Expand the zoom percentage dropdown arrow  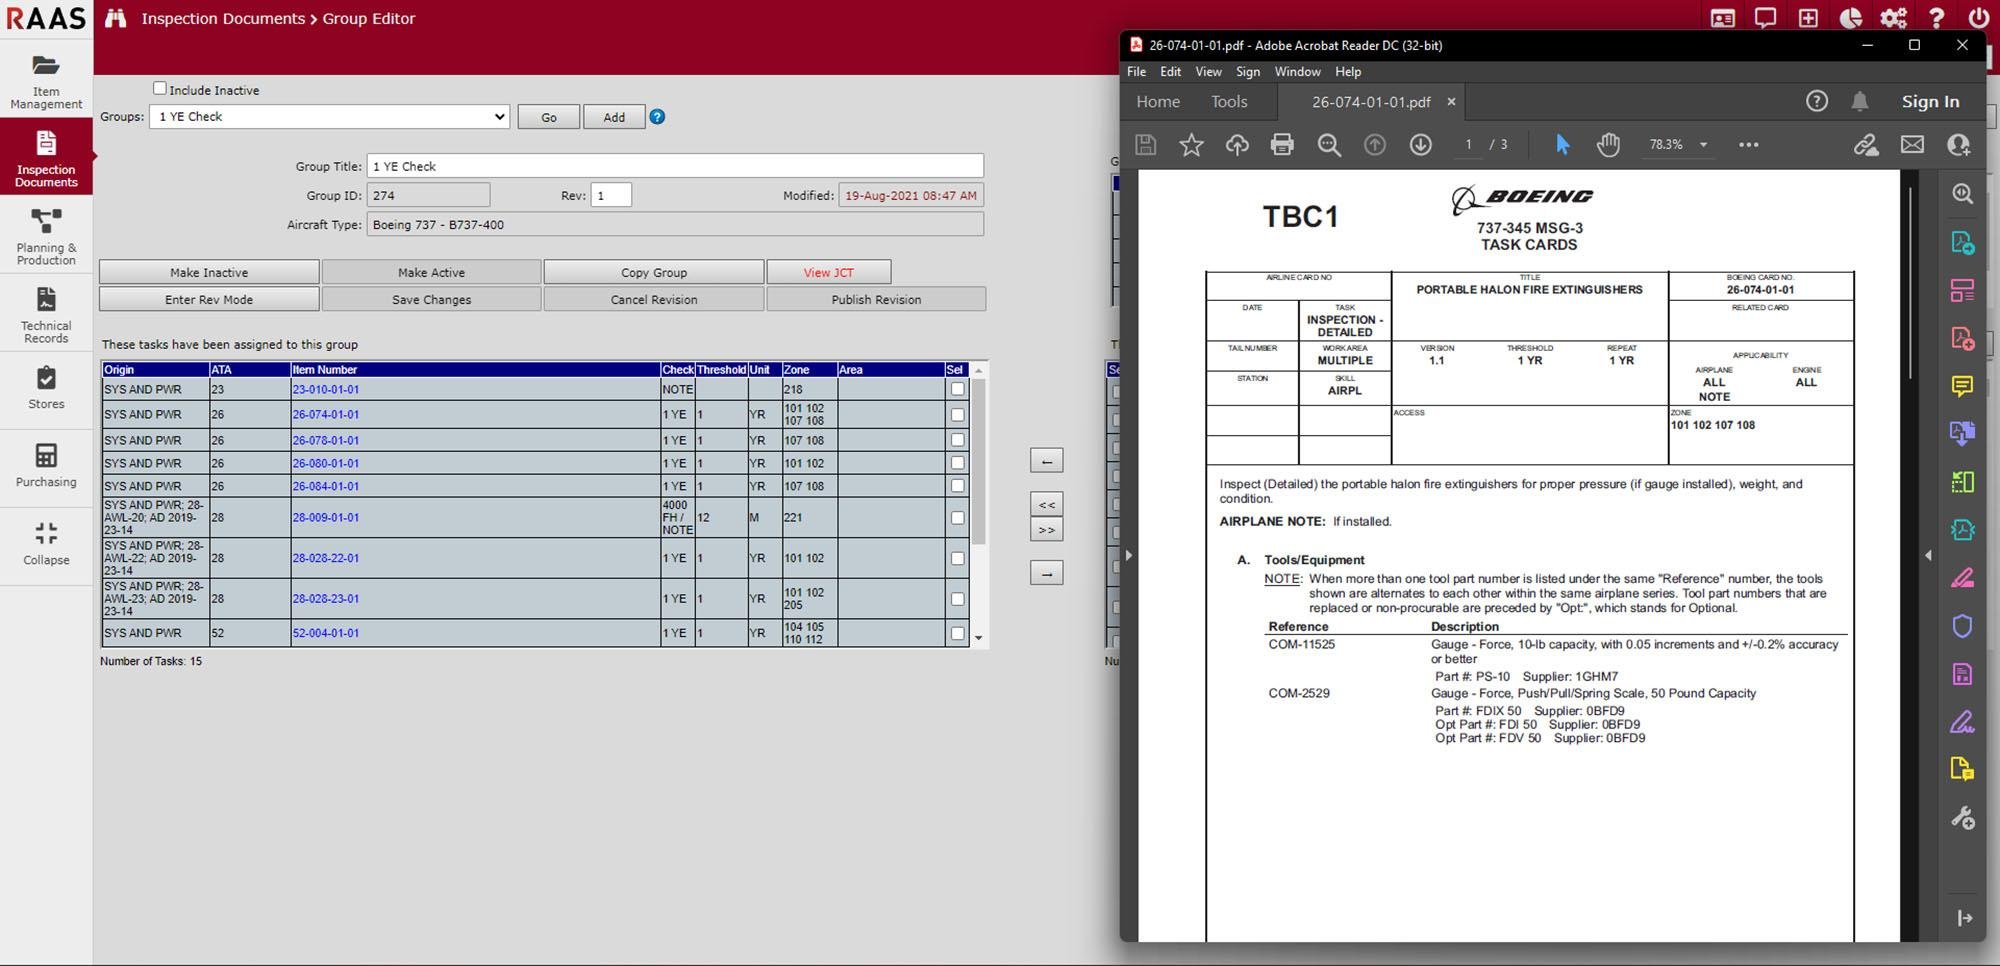click(x=1703, y=145)
